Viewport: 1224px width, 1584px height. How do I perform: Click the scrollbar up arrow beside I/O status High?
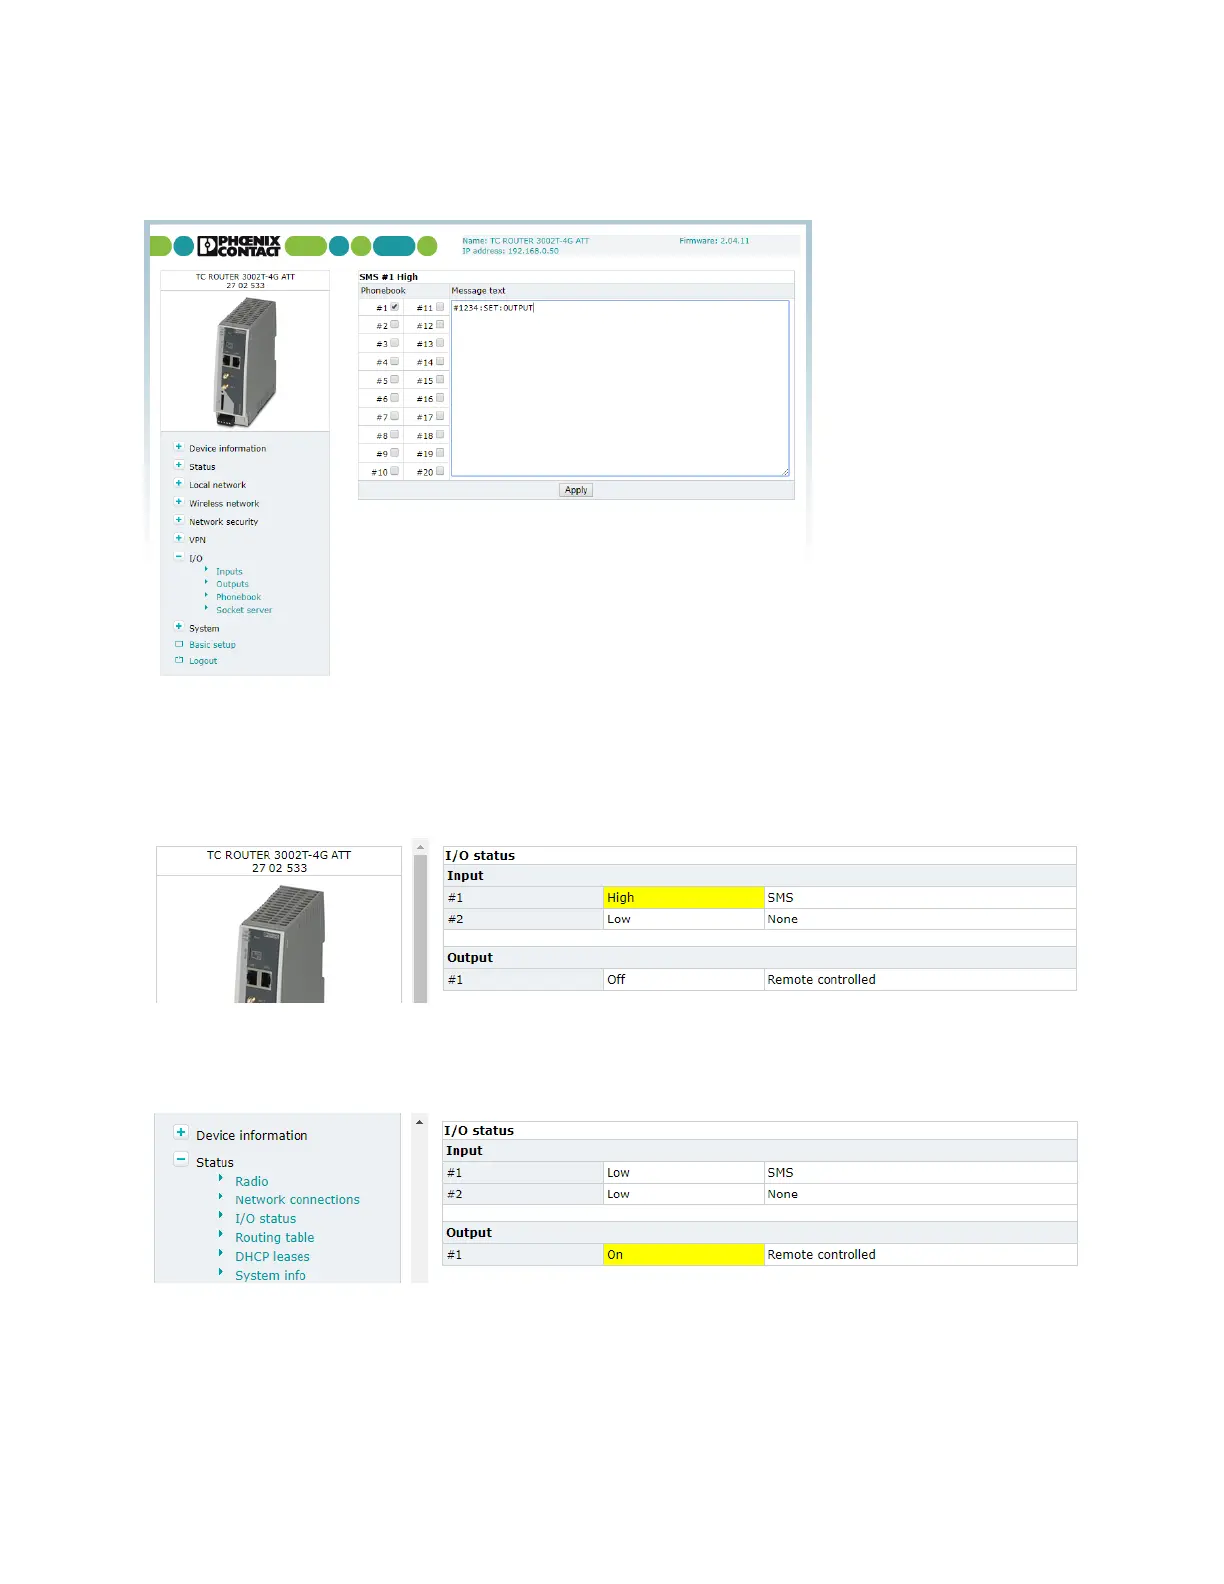(420, 847)
